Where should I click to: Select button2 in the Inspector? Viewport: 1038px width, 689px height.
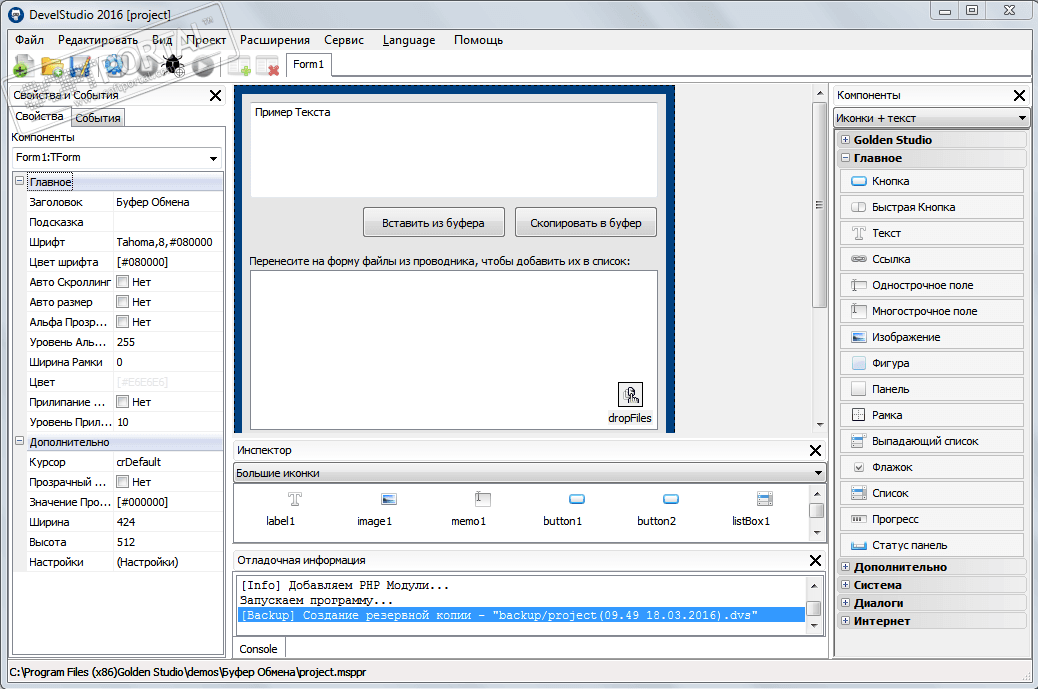tap(657, 509)
